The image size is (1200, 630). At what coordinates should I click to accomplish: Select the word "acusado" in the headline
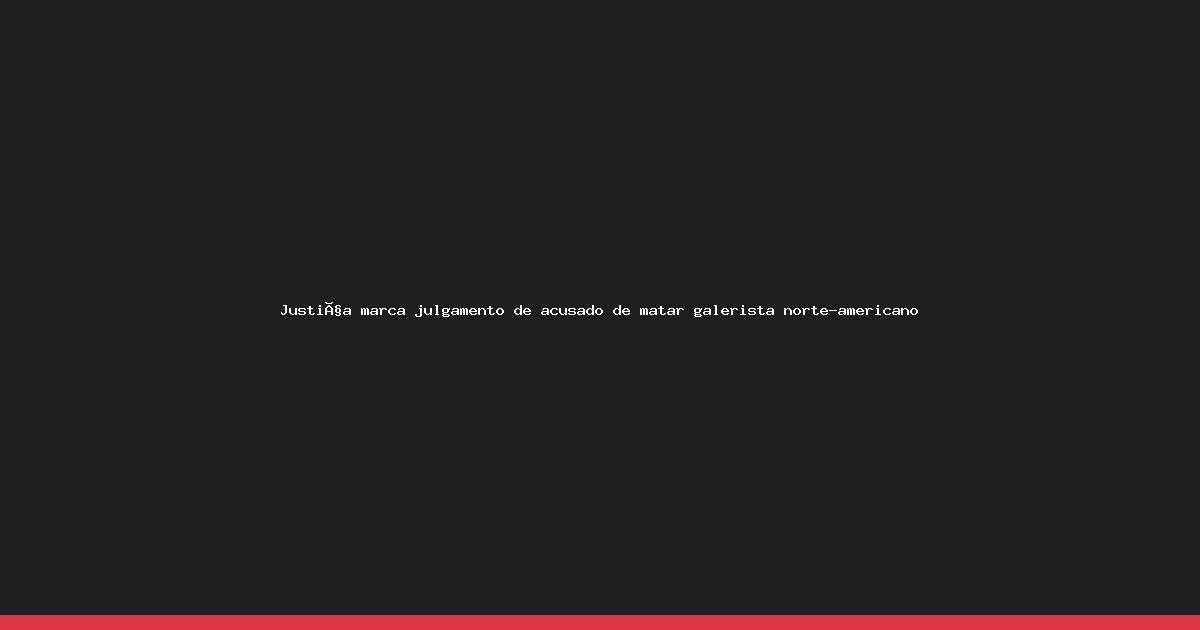click(572, 311)
